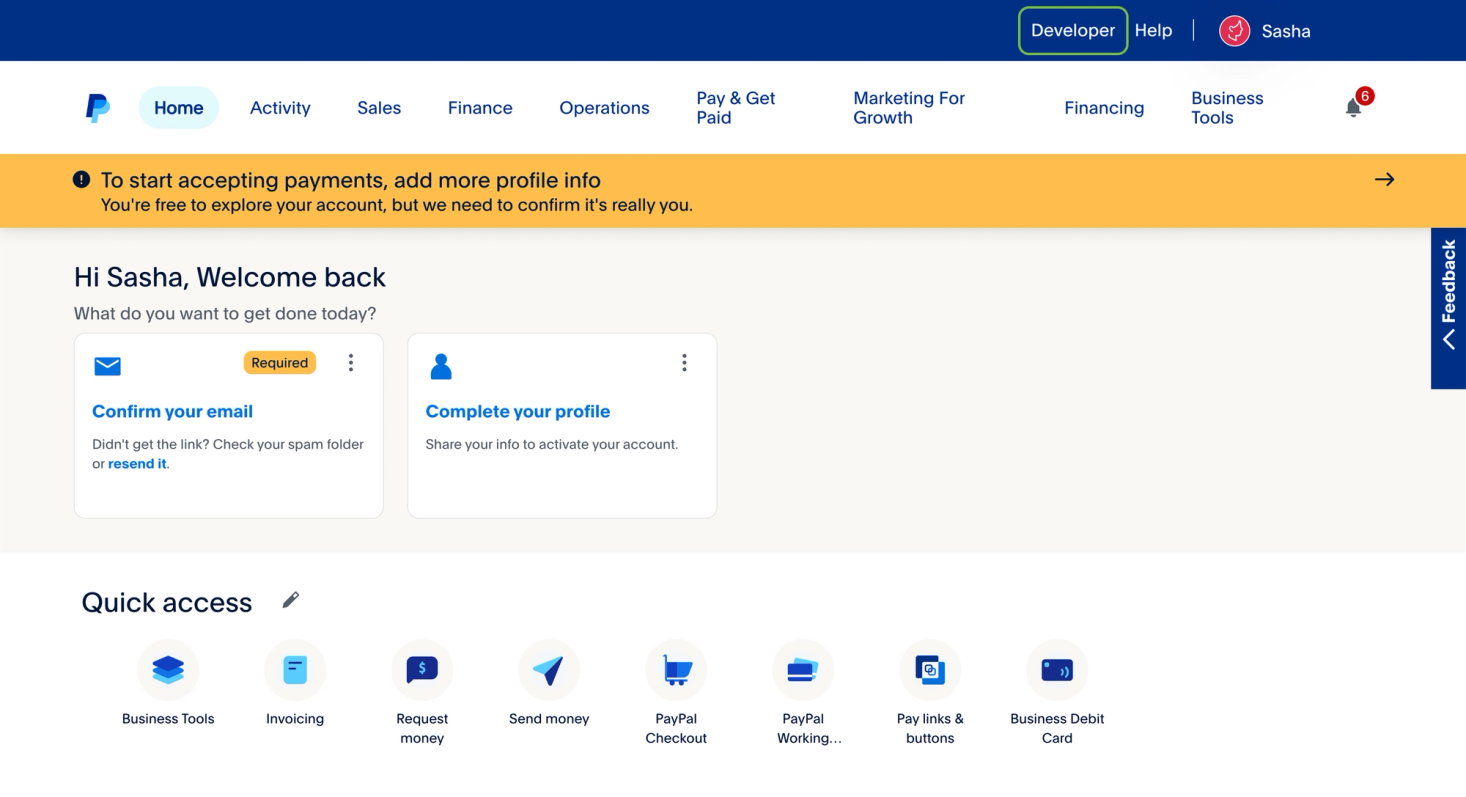
Task: Open the options menu on Complete your profile card
Action: click(684, 363)
